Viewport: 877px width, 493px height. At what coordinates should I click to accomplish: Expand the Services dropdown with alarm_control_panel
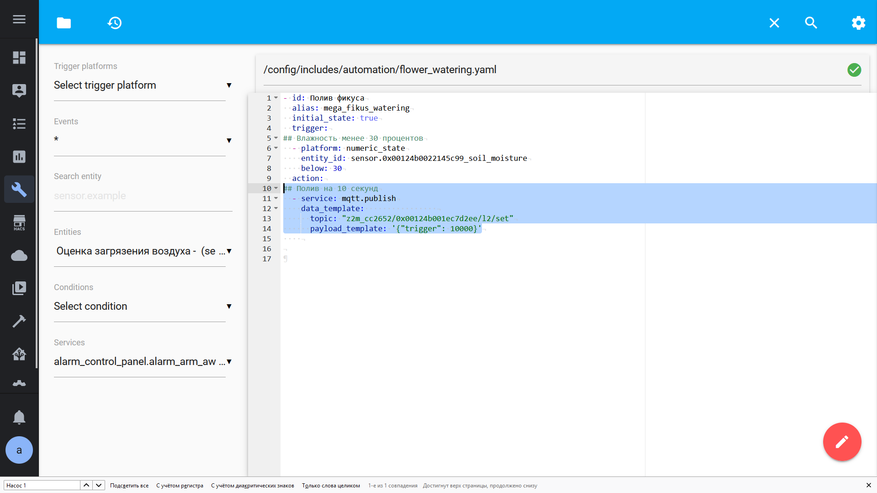[142, 362]
